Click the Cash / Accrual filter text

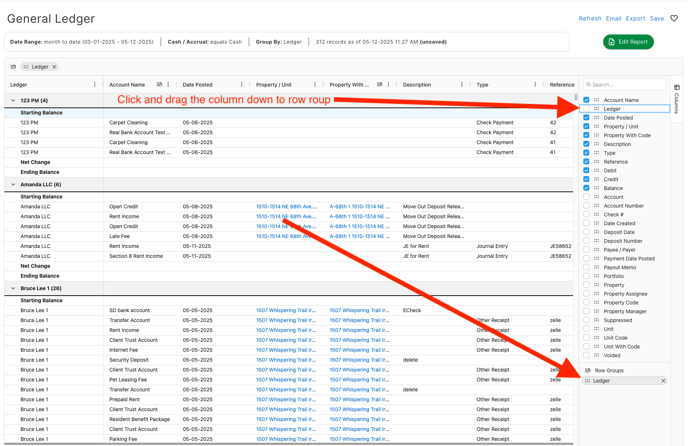pos(204,42)
